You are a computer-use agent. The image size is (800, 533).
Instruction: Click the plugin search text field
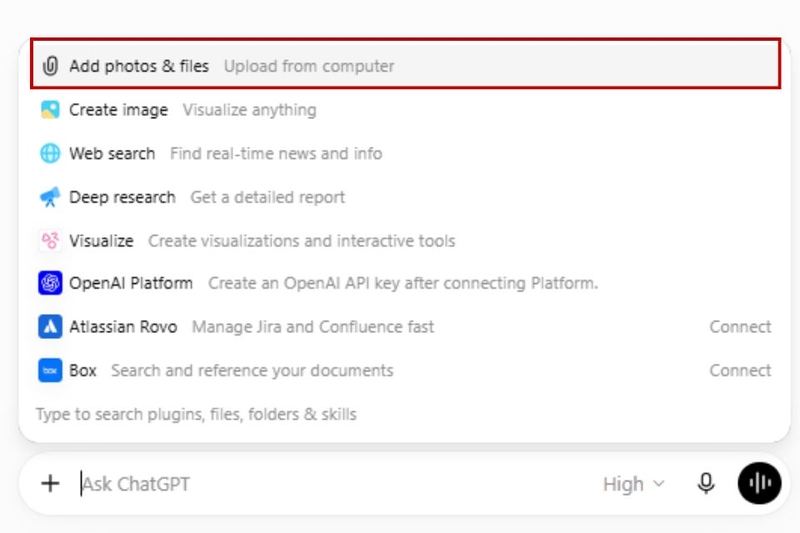403,414
